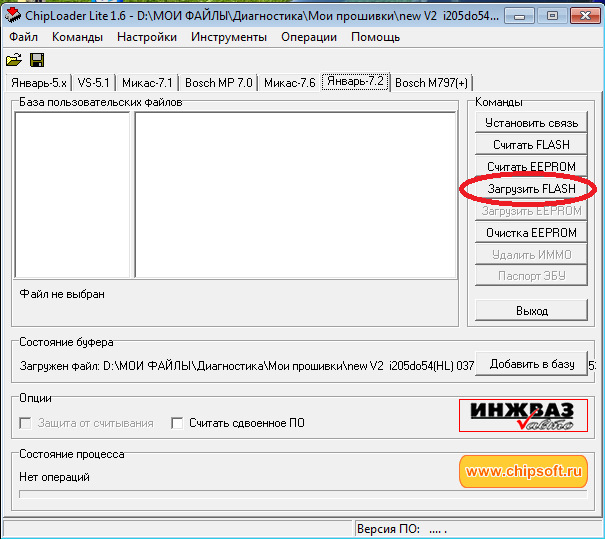This screenshot has height=539, width=605.
Task: Switch to the Bosch MP 7.0 tab
Action: coord(218,83)
